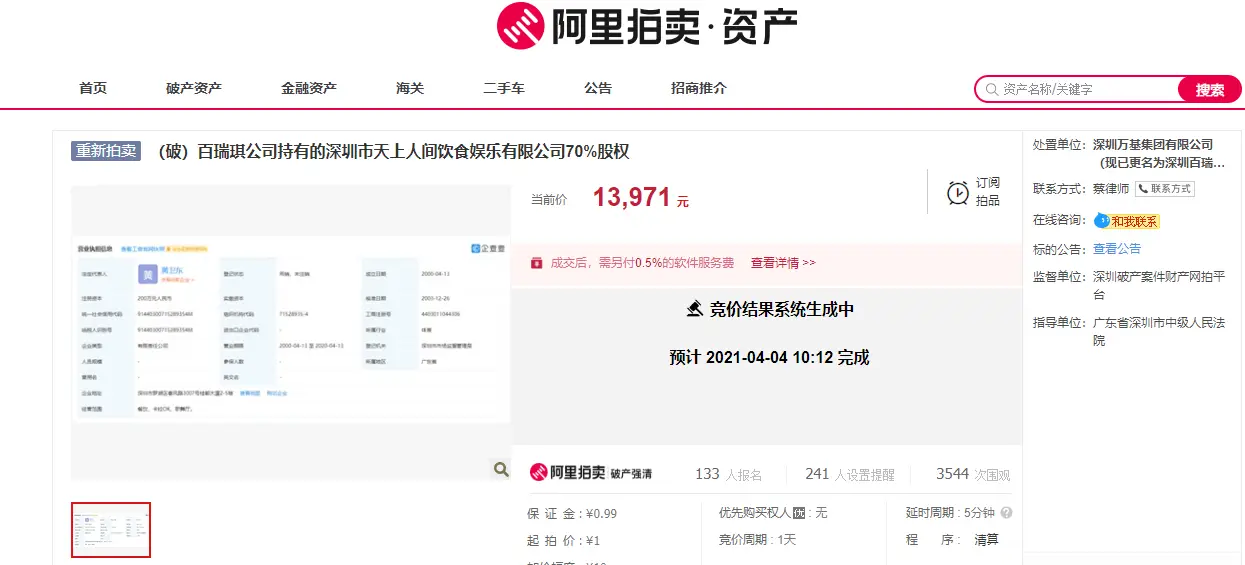Click the current price 13,971
The height and width of the screenshot is (565, 1245).
coord(631,197)
